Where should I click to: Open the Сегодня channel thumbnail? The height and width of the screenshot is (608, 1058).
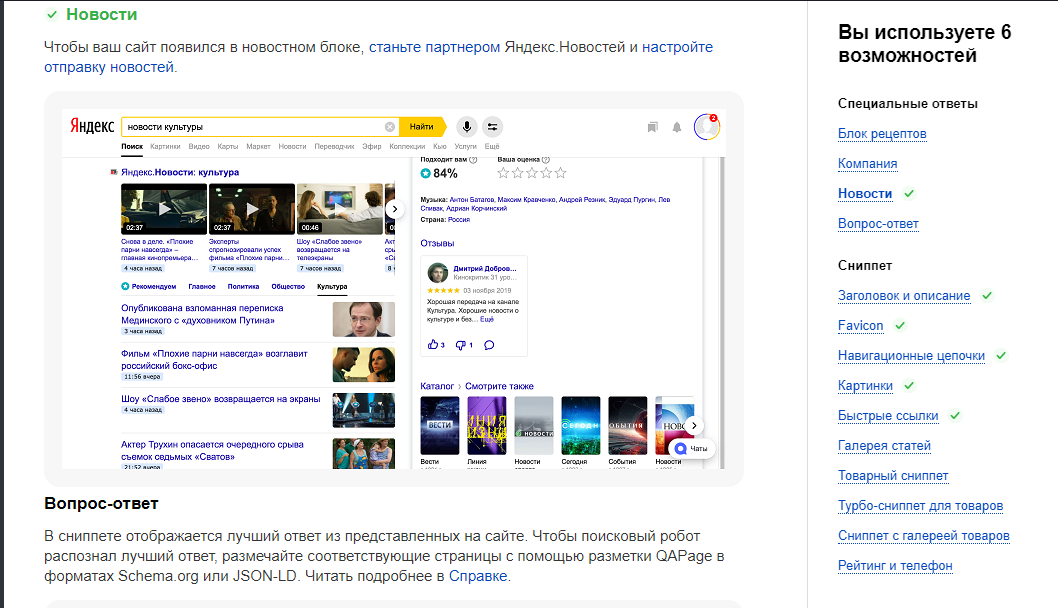[580, 425]
